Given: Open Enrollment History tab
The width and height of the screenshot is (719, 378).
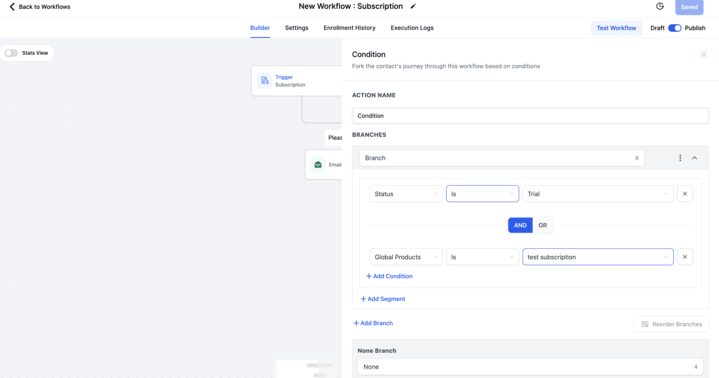Looking at the screenshot, I should [349, 28].
